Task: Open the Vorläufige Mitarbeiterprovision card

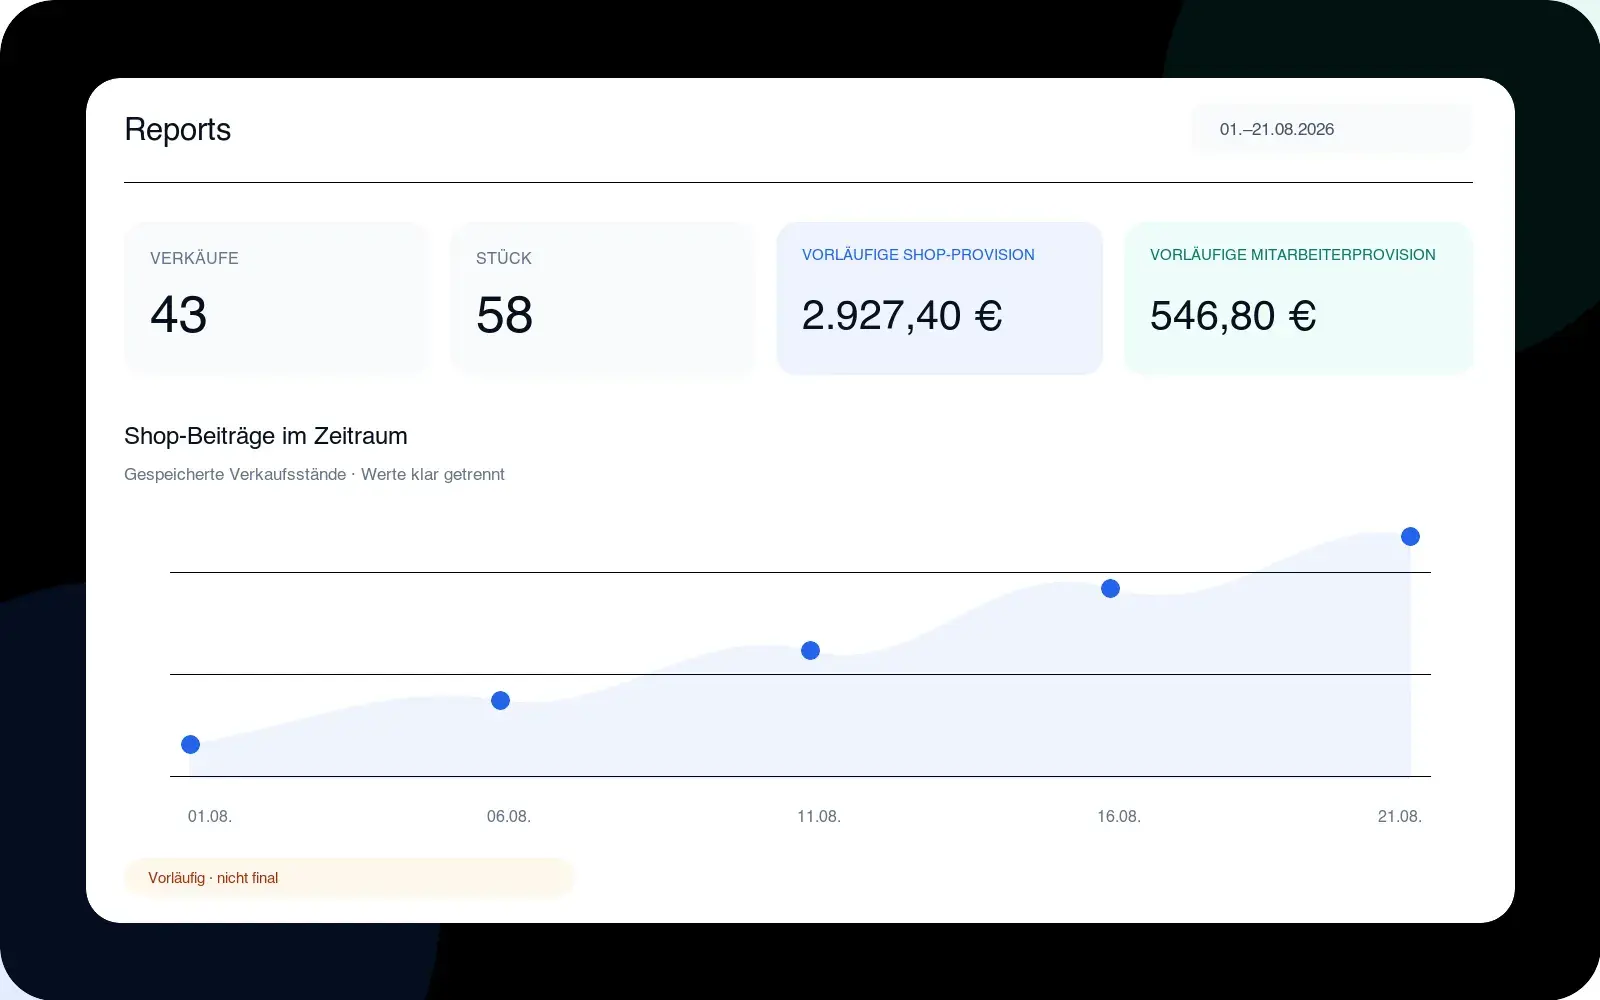Action: [1299, 298]
